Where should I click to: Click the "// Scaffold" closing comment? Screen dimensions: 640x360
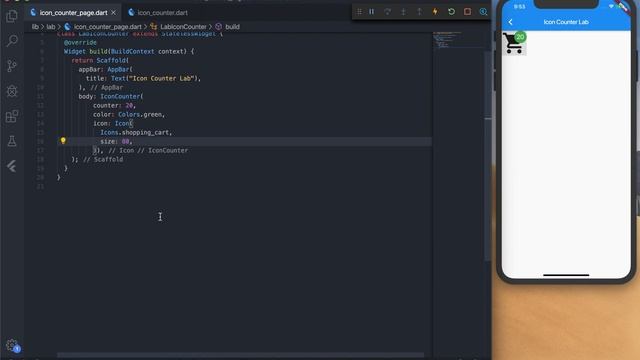click(x=103, y=159)
